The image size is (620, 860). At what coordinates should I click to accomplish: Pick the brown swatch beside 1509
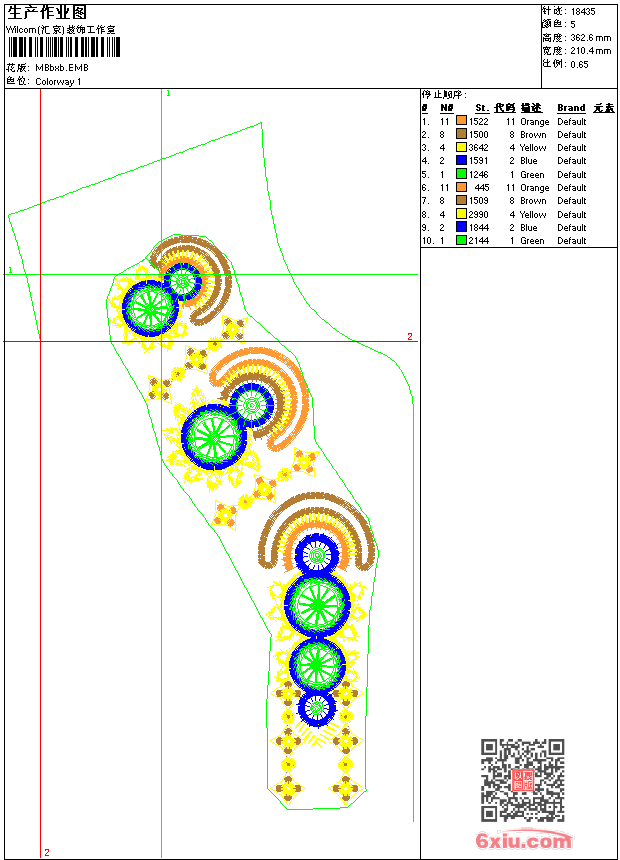(461, 200)
